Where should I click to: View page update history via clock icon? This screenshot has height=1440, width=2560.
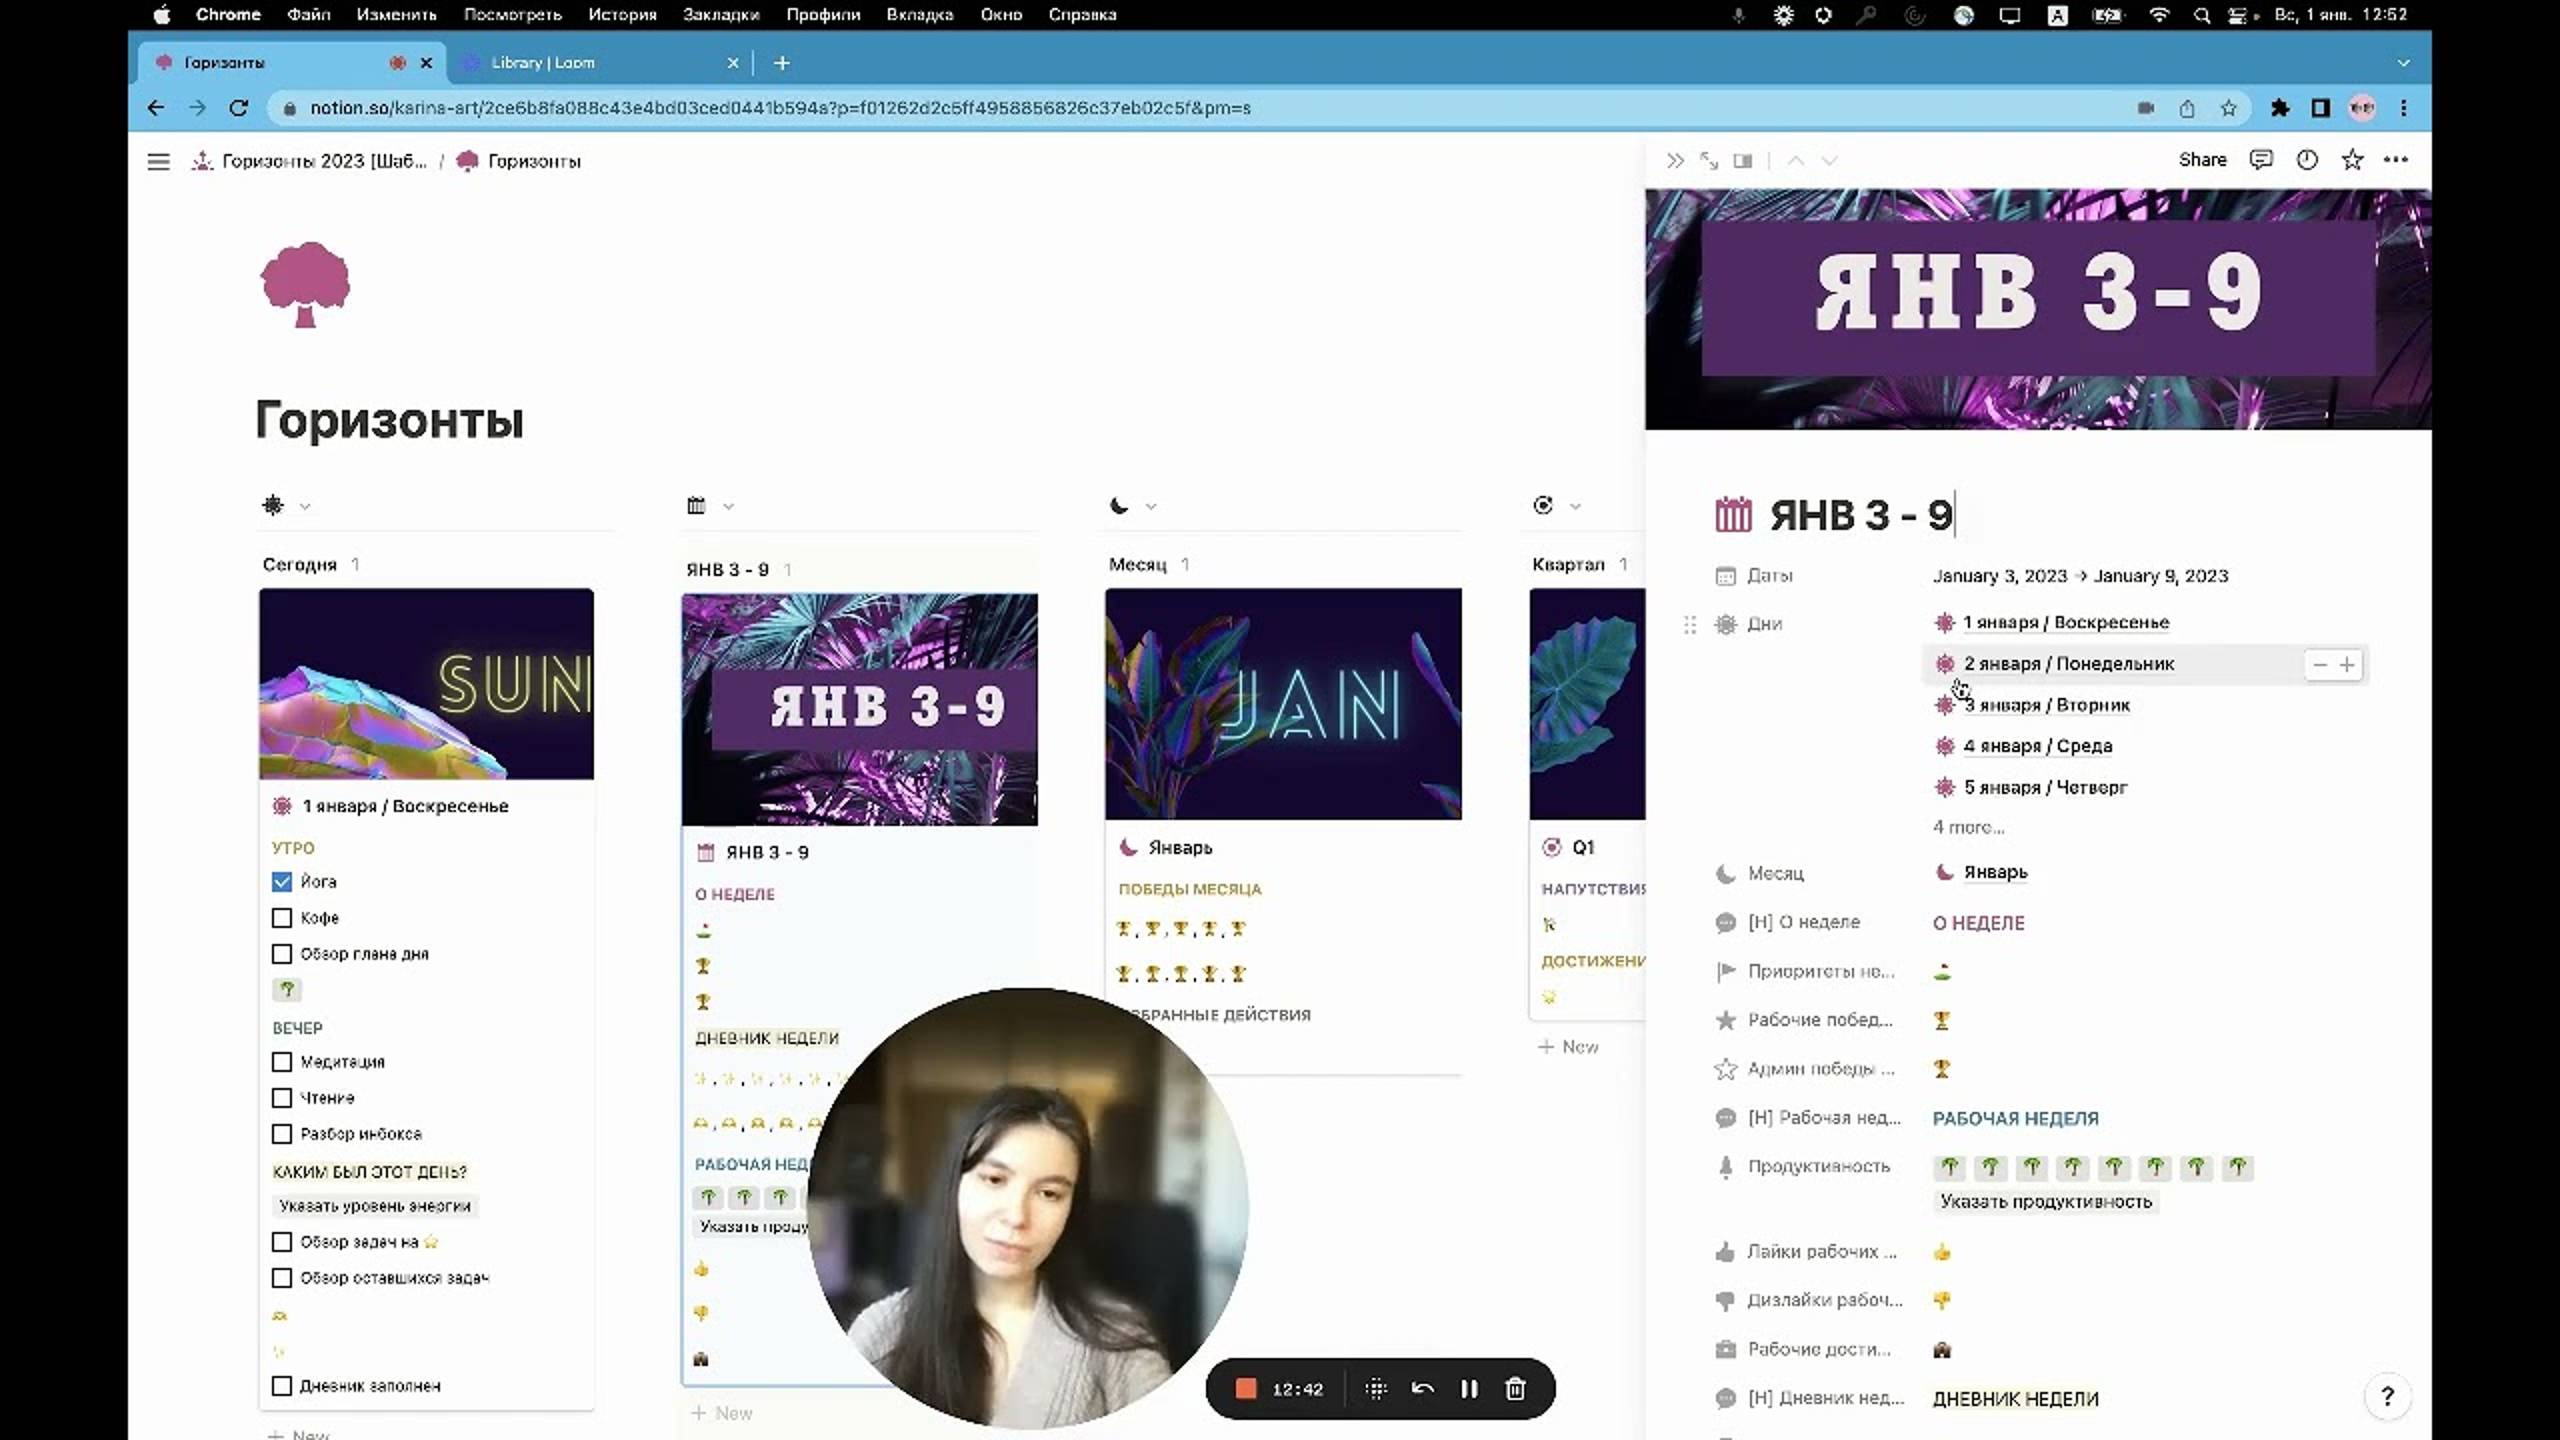click(2305, 160)
